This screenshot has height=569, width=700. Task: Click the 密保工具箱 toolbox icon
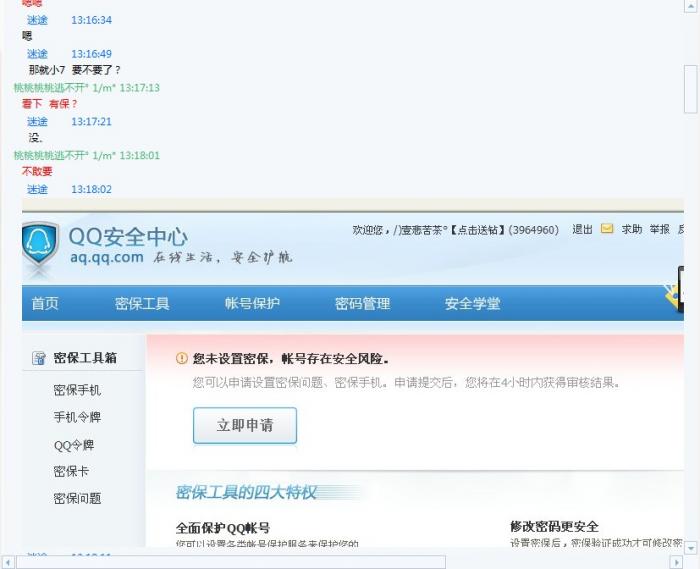click(x=39, y=358)
